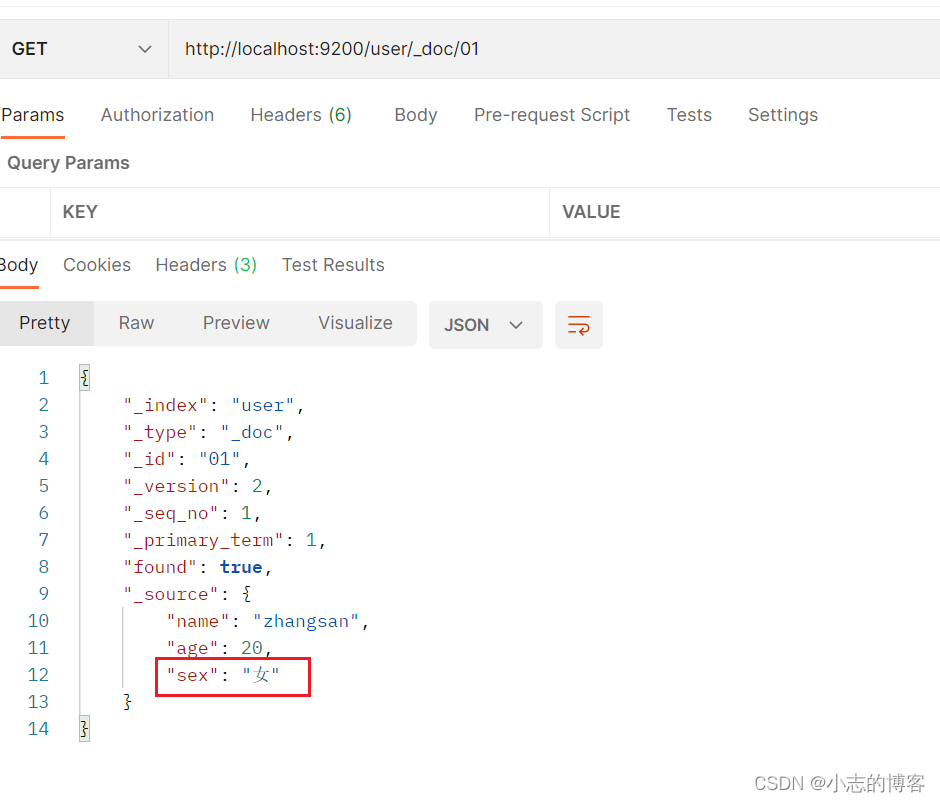Select the response Body tab
This screenshot has width=940, height=802.
[19, 265]
